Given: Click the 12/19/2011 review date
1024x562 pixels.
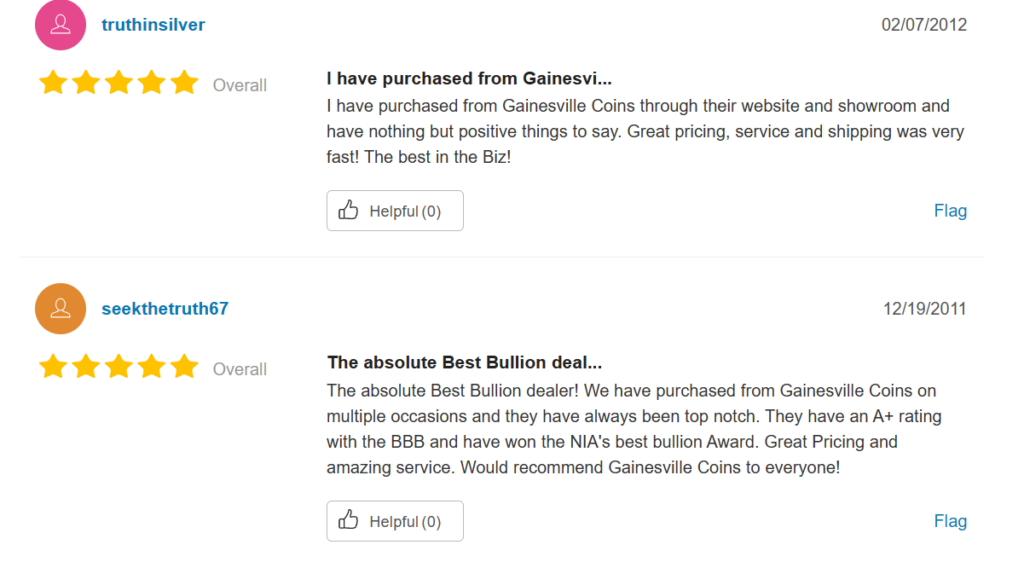Looking at the screenshot, I should click(x=924, y=309).
